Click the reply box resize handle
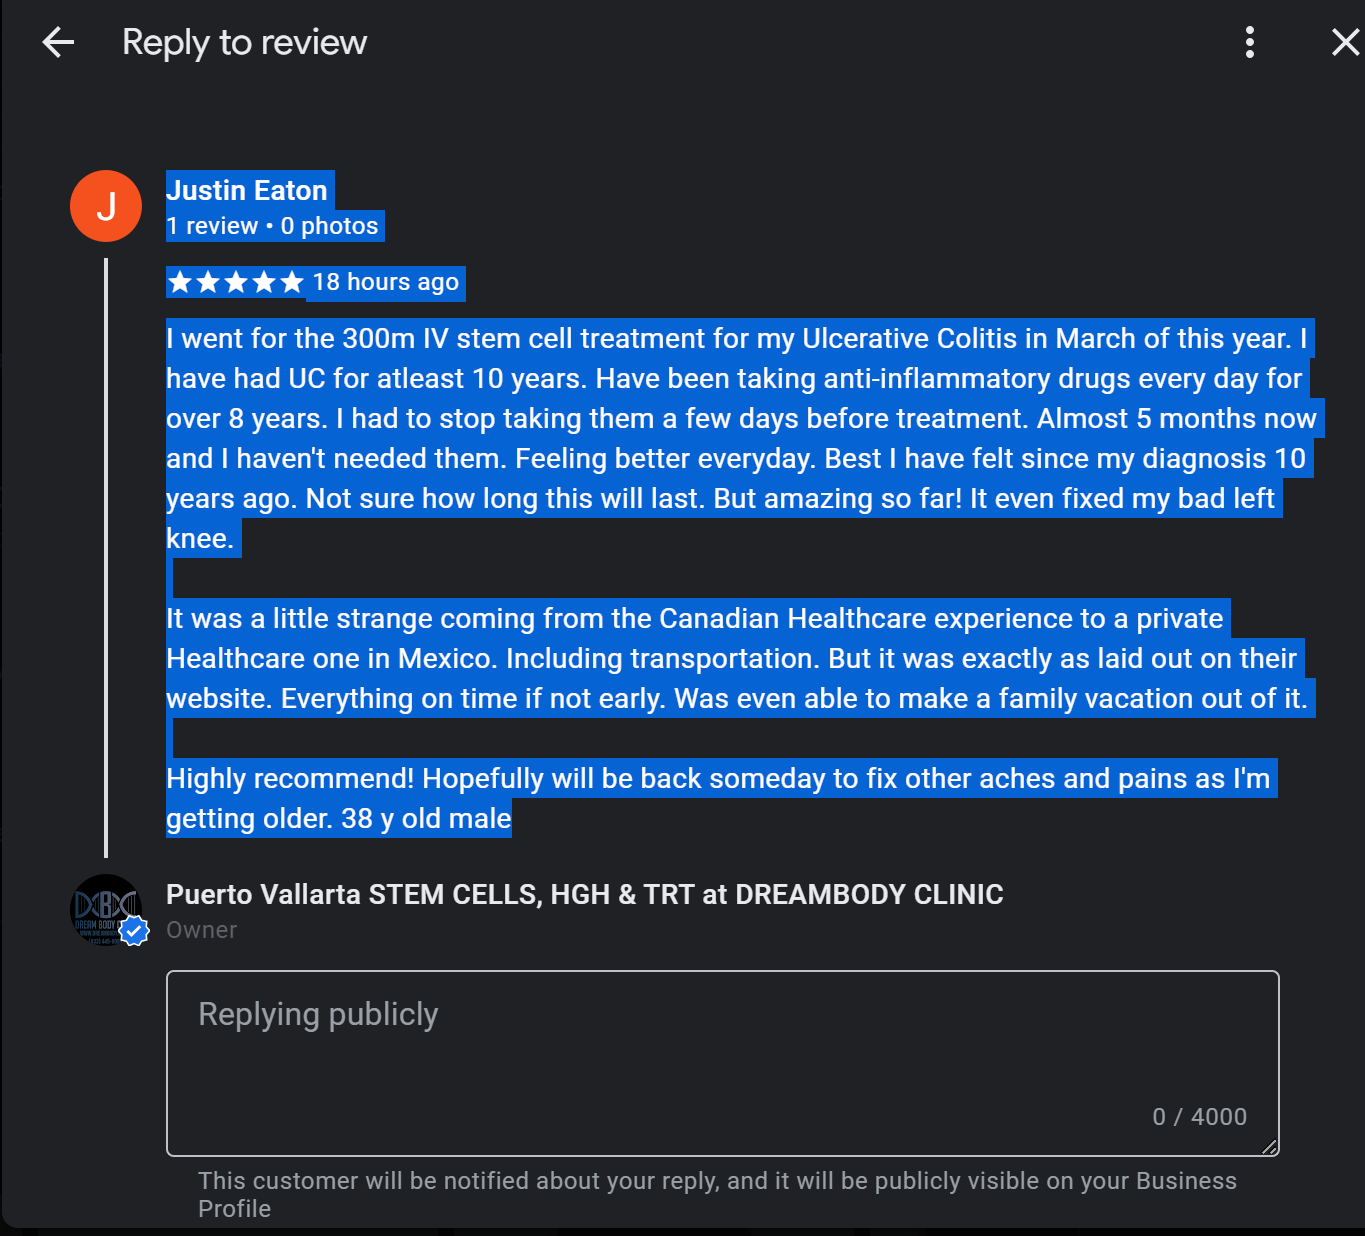This screenshot has height=1236, width=1365. [1269, 1147]
